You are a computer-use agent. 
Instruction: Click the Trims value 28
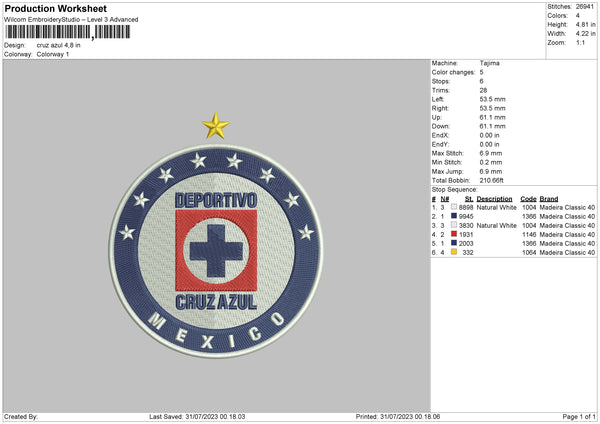pyautogui.click(x=483, y=90)
